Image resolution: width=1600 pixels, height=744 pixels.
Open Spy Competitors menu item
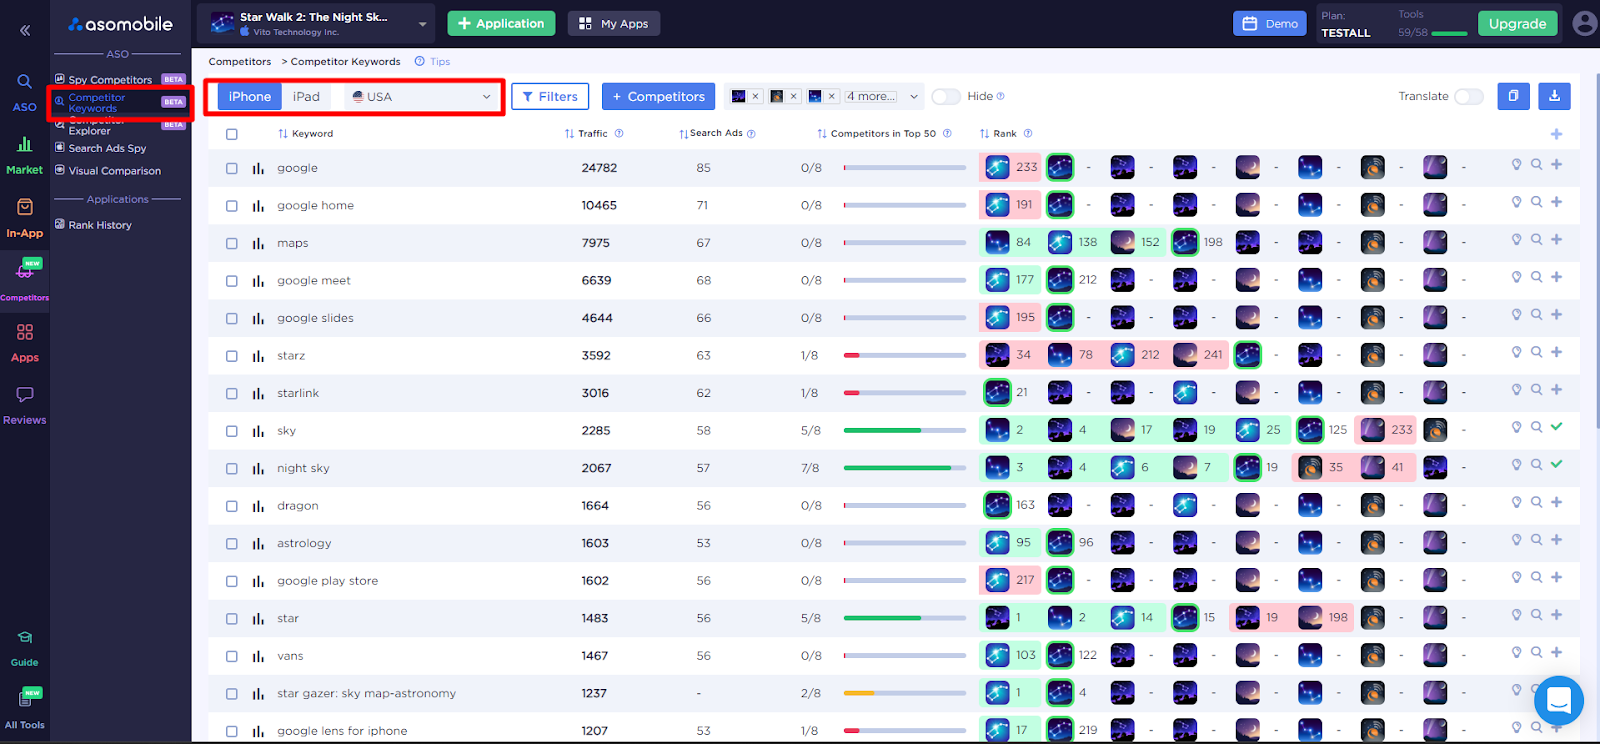click(x=110, y=80)
